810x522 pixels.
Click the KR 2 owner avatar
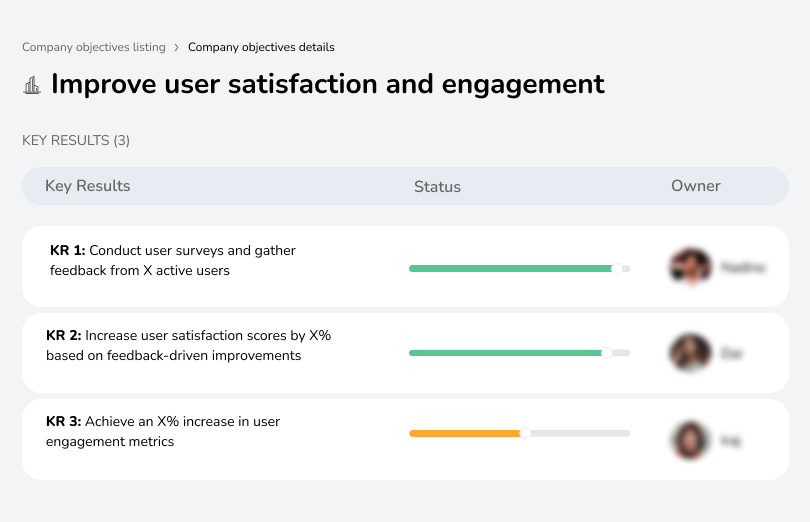pos(690,352)
